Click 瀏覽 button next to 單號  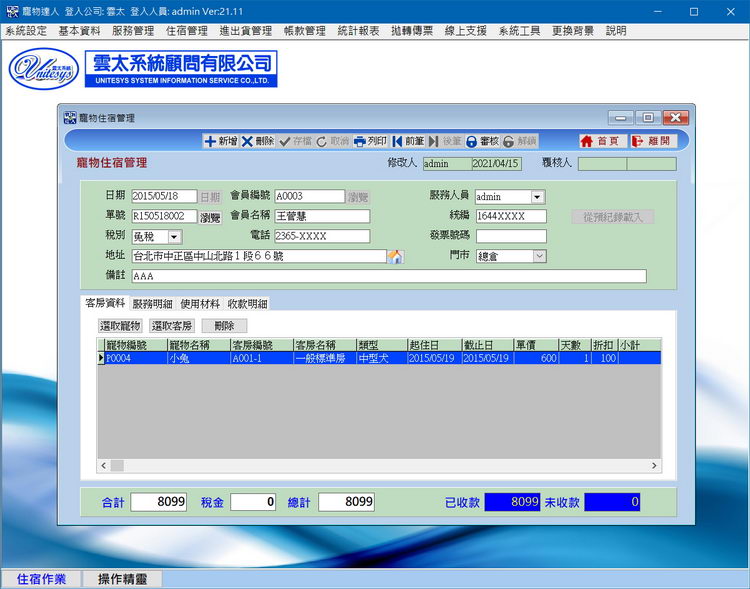pos(210,217)
